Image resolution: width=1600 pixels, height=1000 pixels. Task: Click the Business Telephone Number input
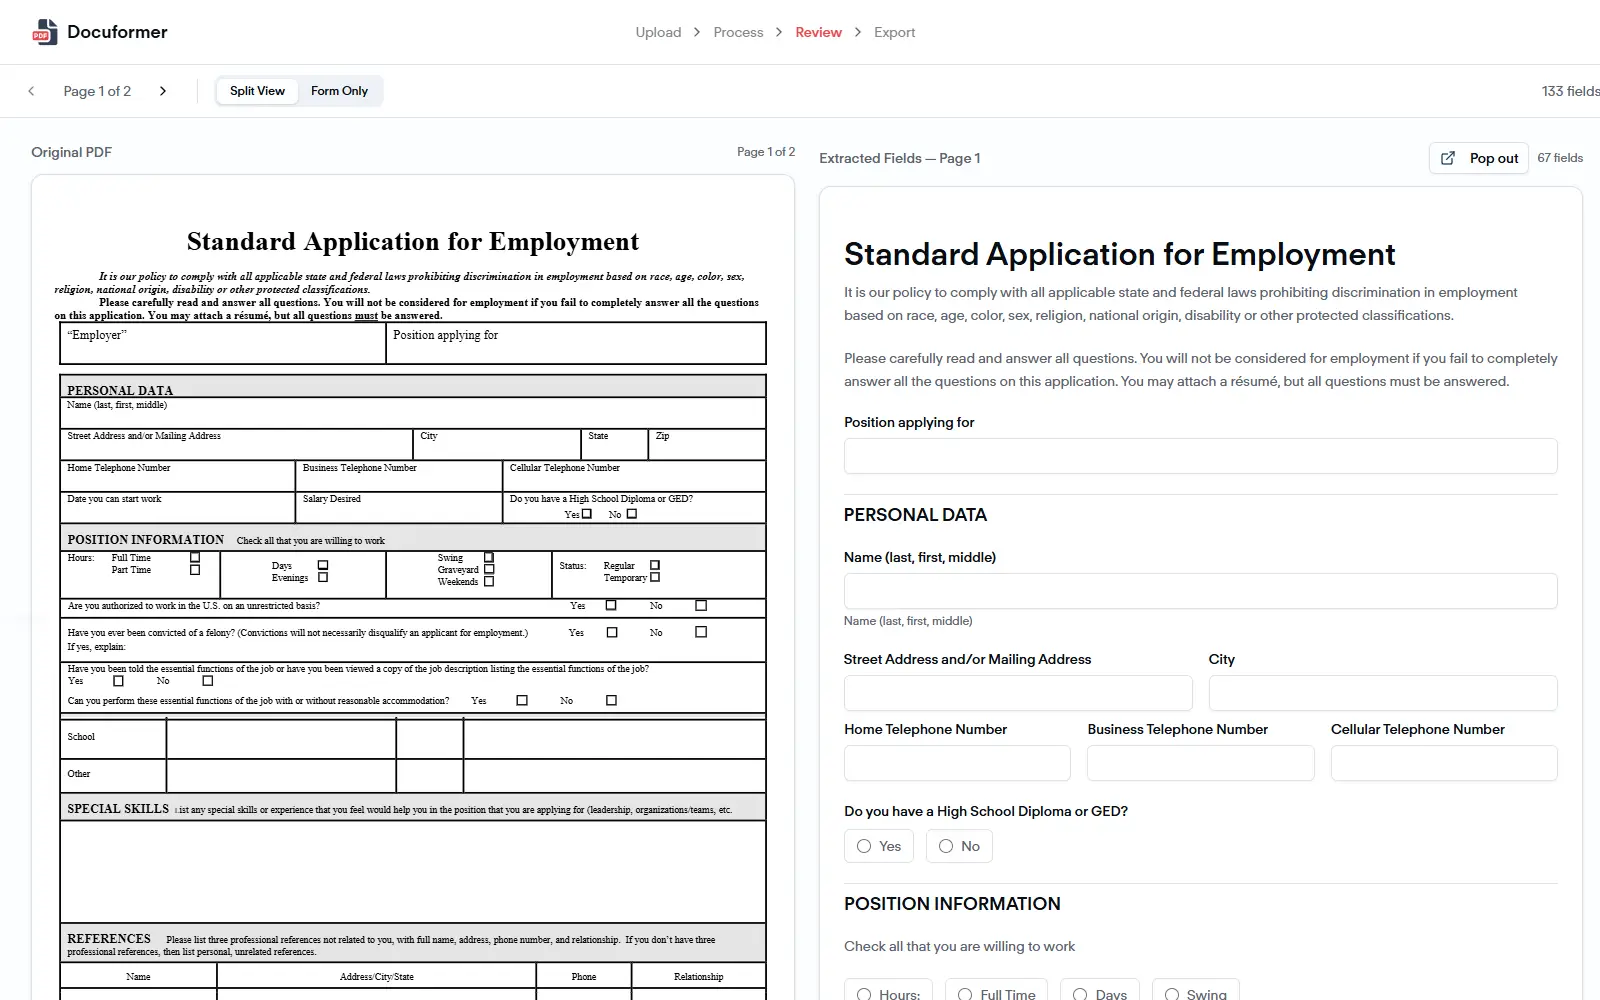(x=1200, y=763)
